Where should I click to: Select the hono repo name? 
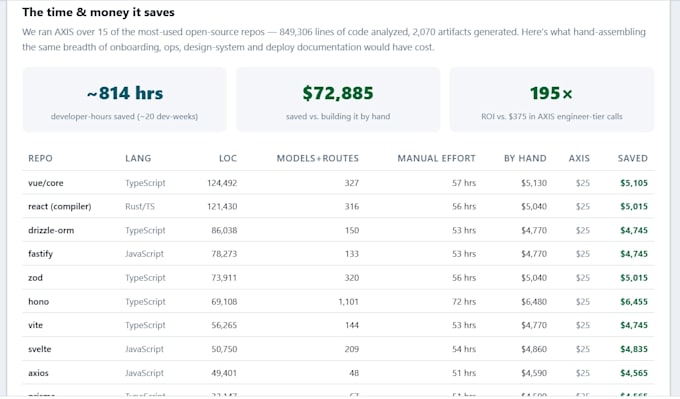point(39,301)
